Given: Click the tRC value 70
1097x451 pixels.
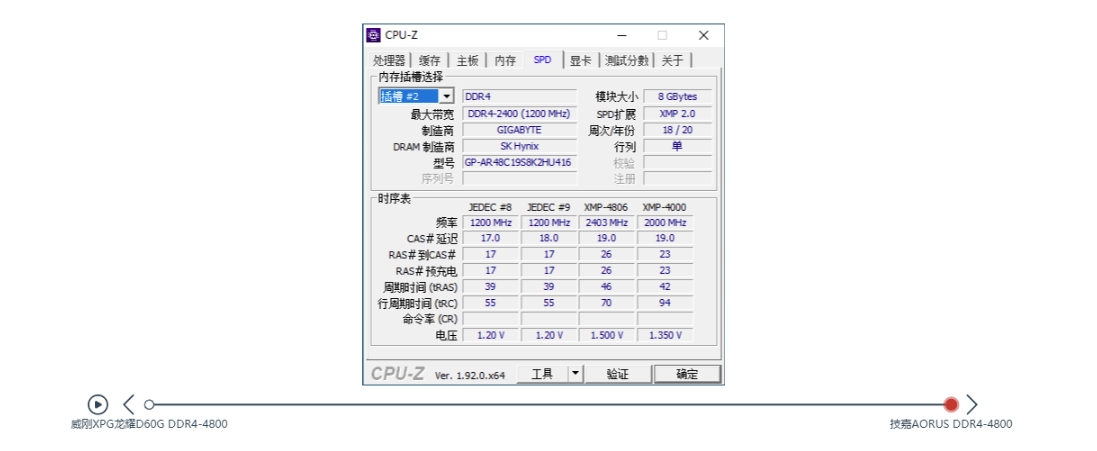Looking at the screenshot, I should (607, 303).
